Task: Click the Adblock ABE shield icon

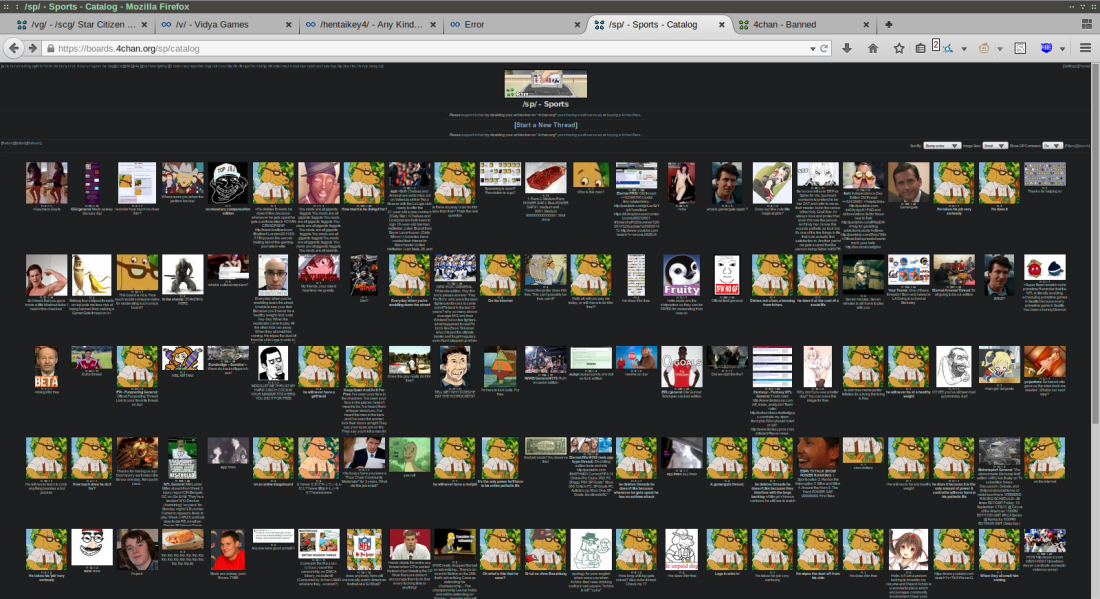Action: pyautogui.click(x=1046, y=47)
